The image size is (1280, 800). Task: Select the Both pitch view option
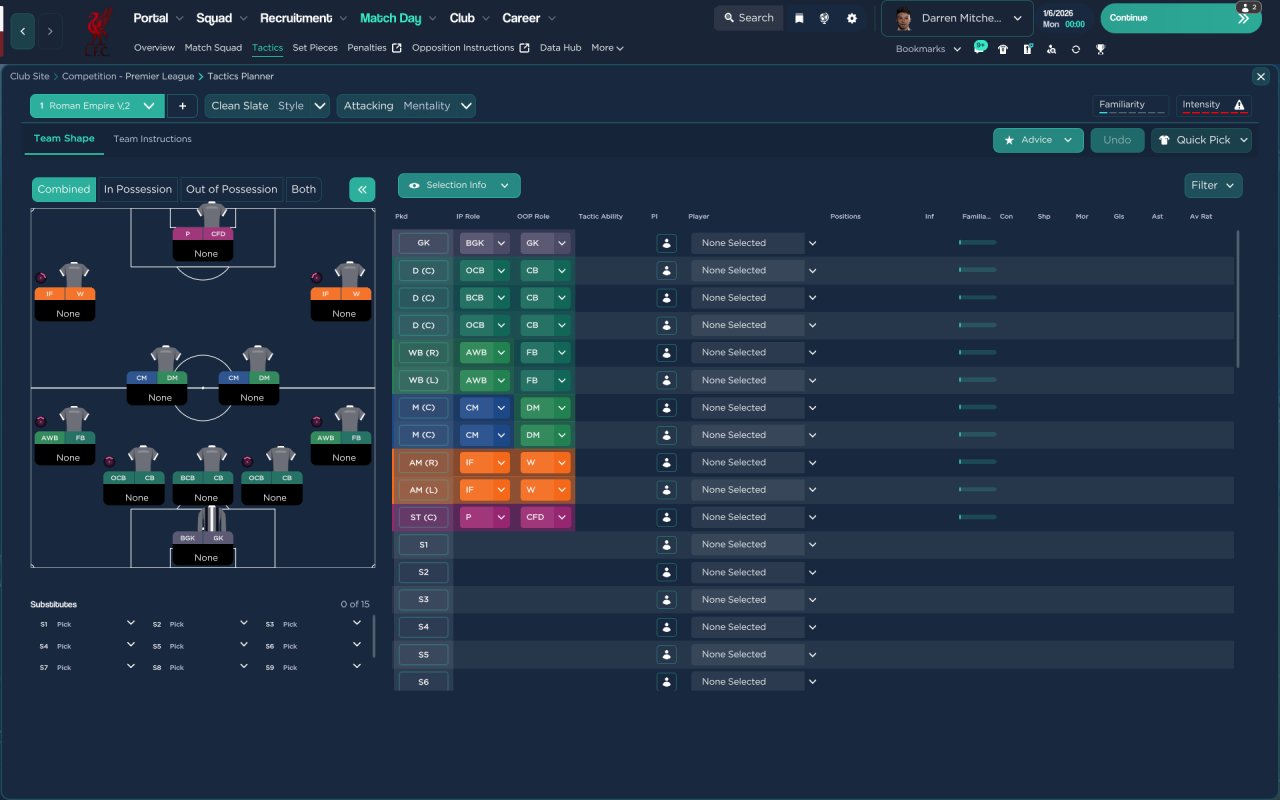(x=304, y=189)
